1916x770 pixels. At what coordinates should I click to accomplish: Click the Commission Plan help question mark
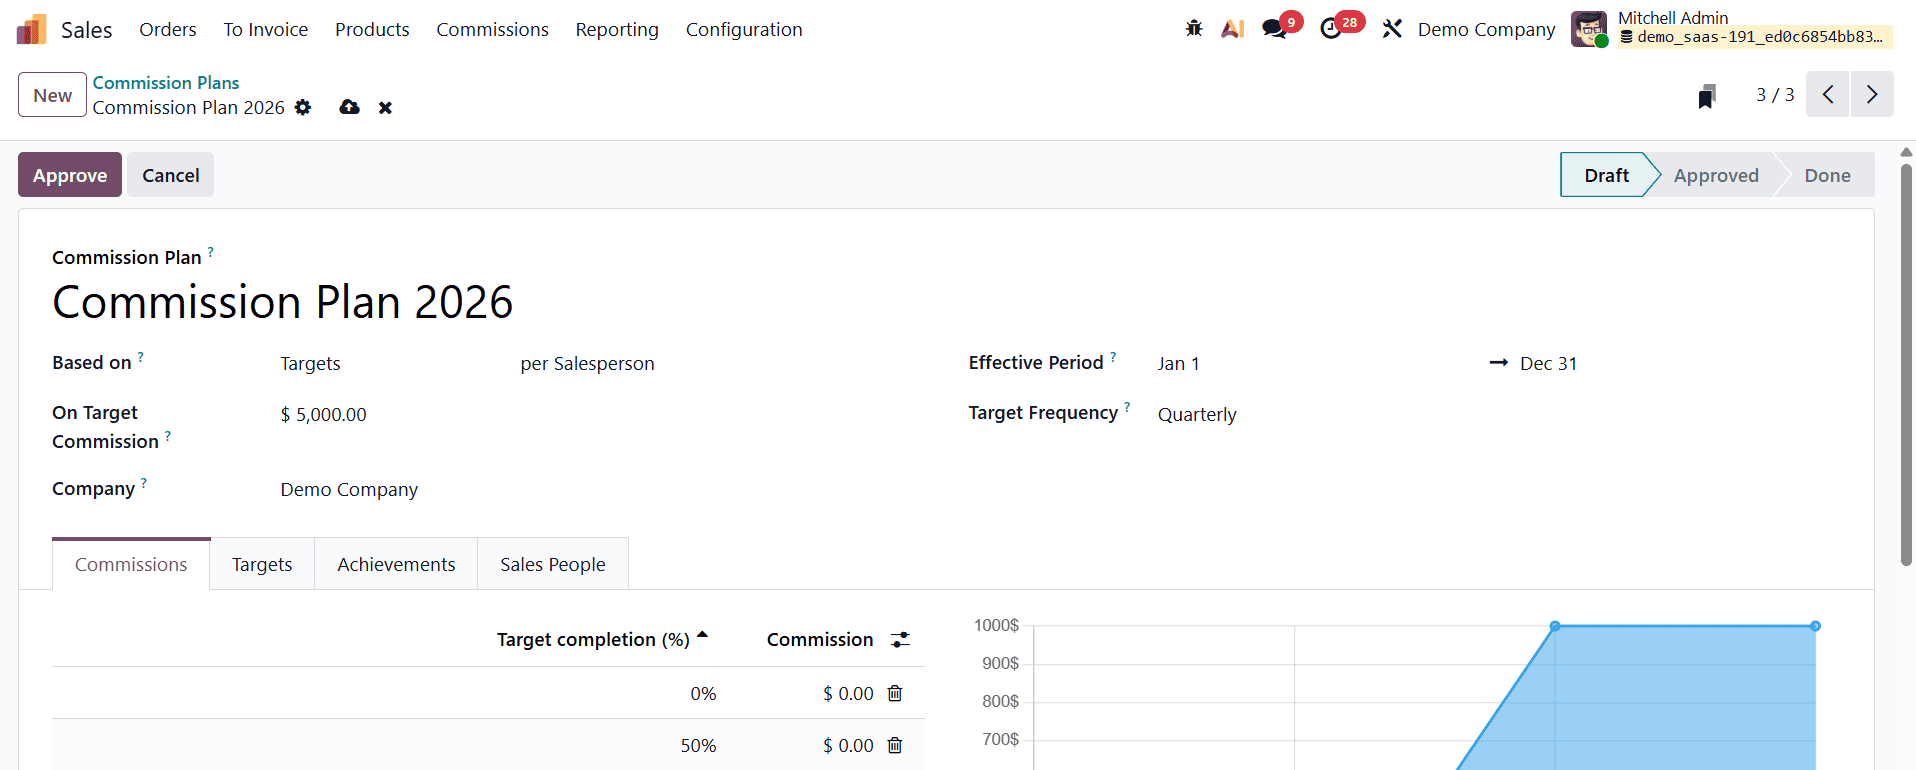210,252
